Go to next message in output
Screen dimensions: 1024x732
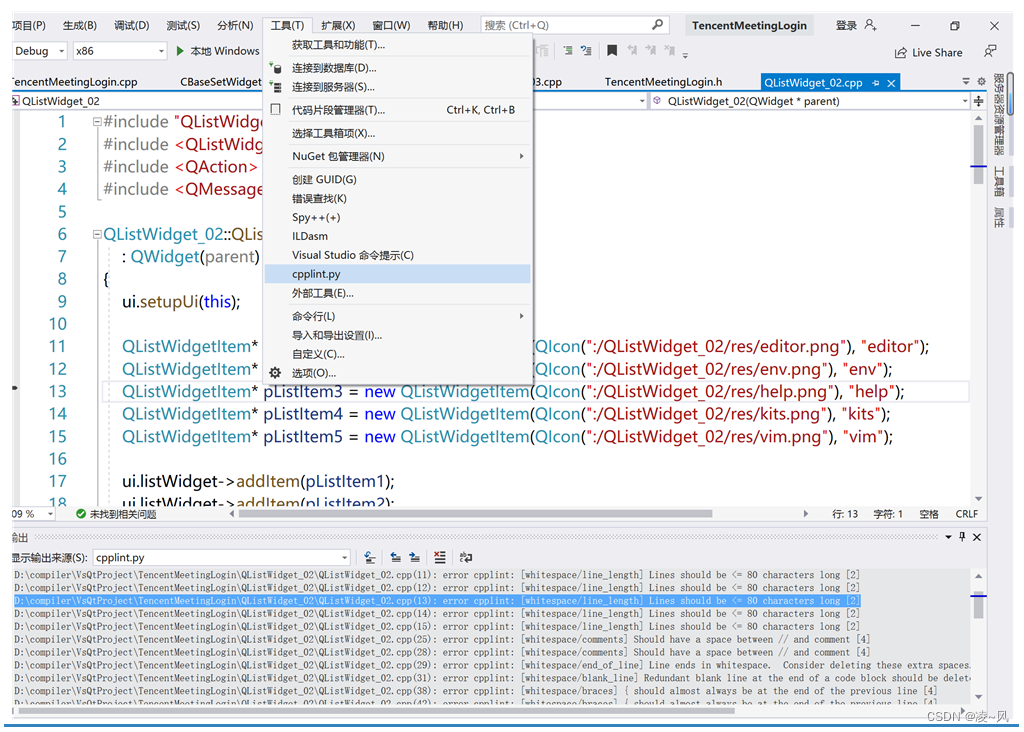click(x=415, y=557)
